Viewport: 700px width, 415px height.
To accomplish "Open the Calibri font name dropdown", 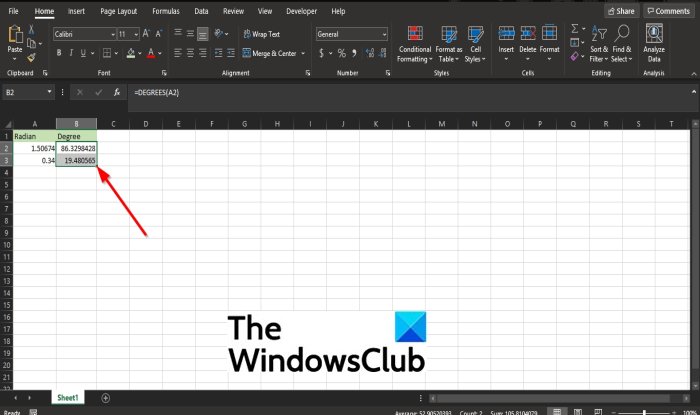I will pyautogui.click(x=113, y=34).
